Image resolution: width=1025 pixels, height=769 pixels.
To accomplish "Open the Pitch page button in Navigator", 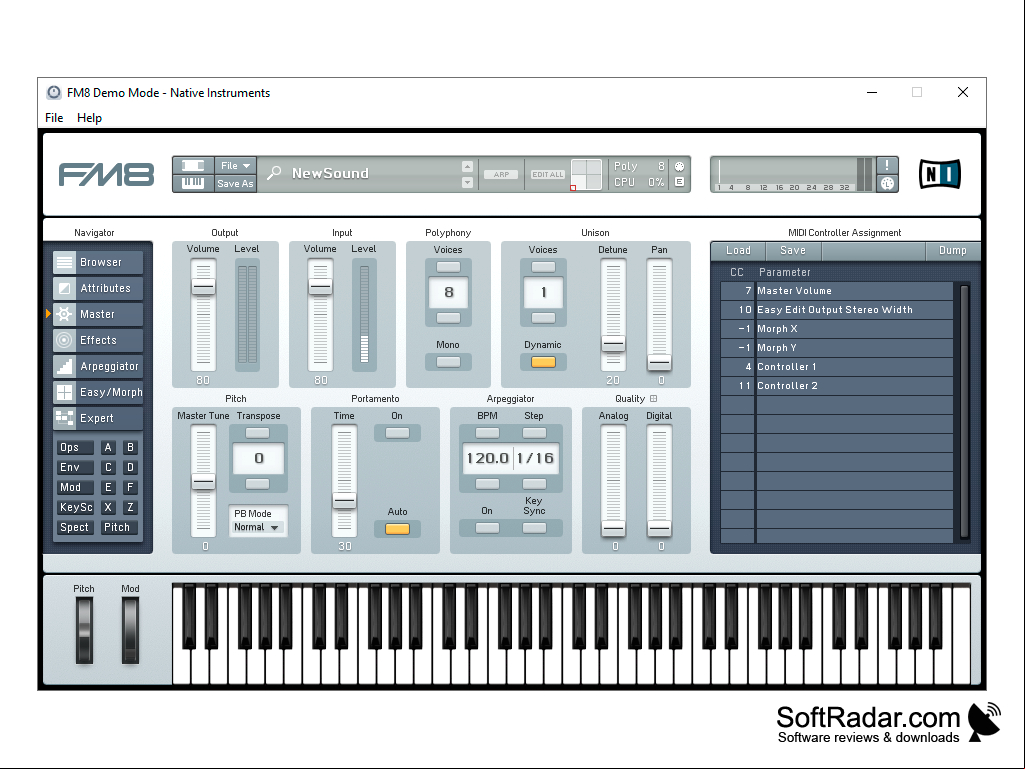I will pos(118,527).
